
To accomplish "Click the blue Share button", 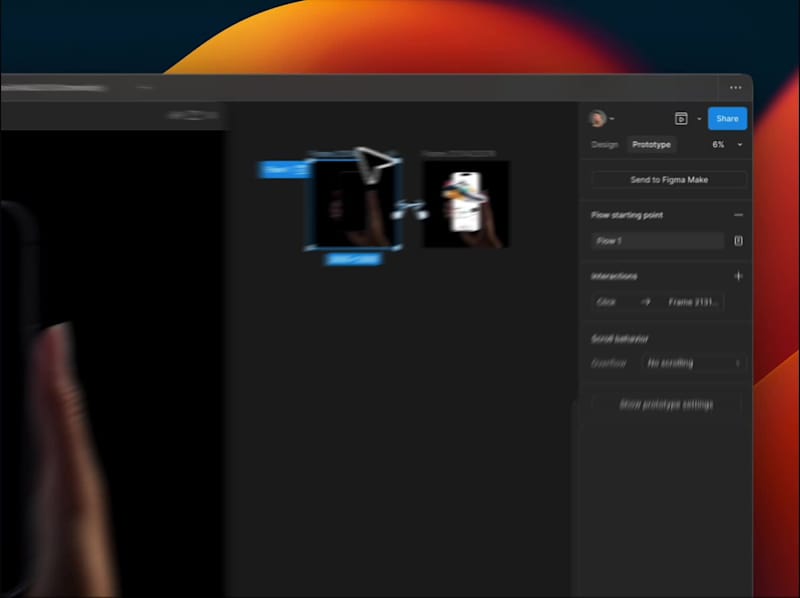I will [x=727, y=118].
